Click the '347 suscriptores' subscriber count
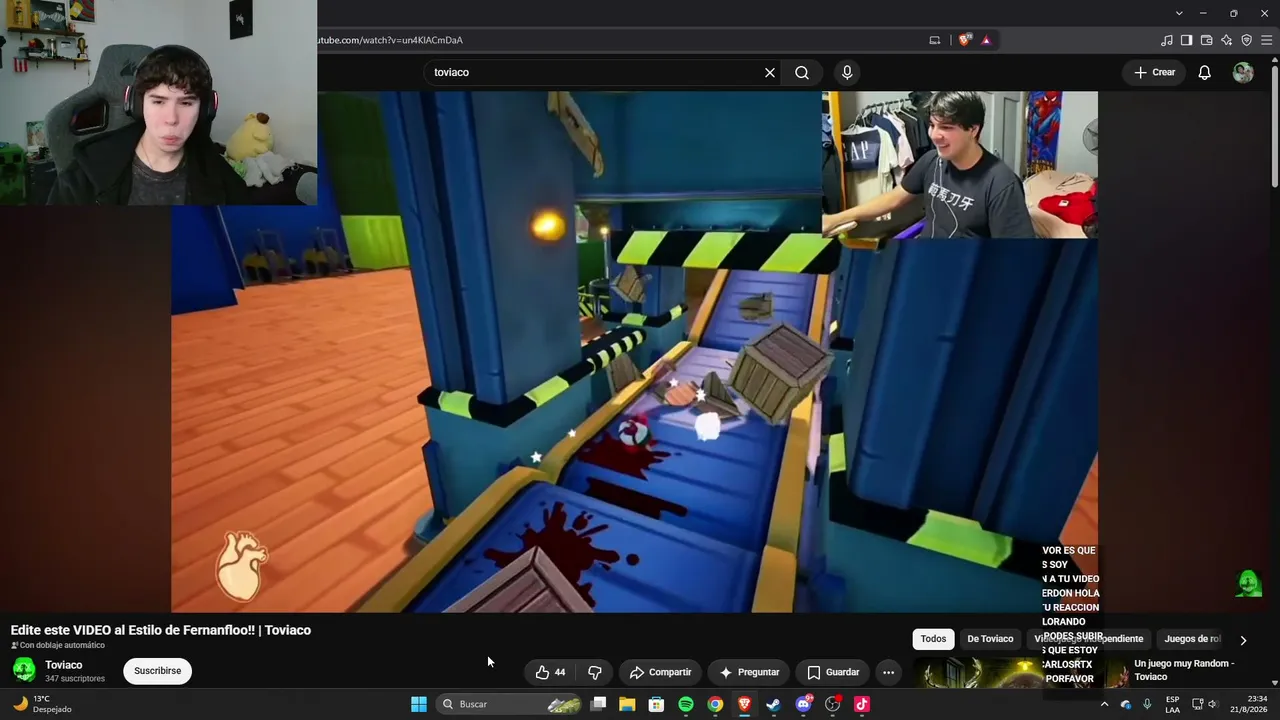Image resolution: width=1280 pixels, height=720 pixels. 75,679
